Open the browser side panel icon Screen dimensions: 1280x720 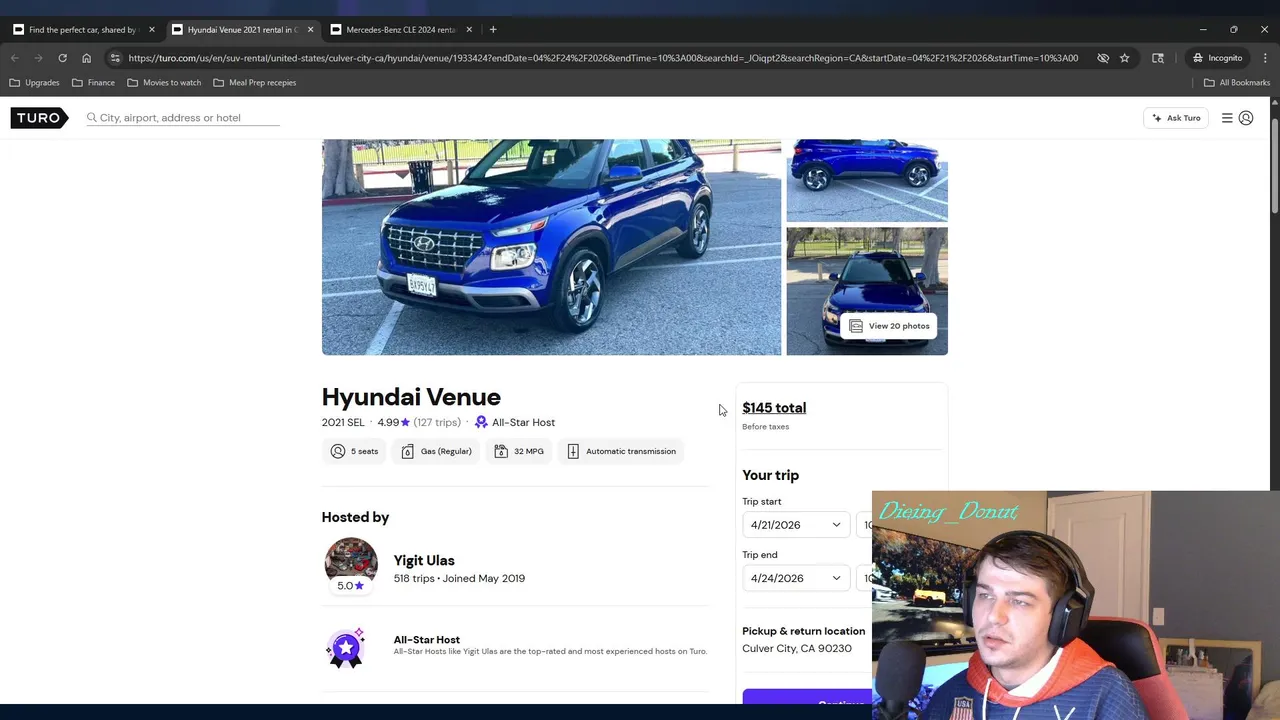pyautogui.click(x=1158, y=58)
